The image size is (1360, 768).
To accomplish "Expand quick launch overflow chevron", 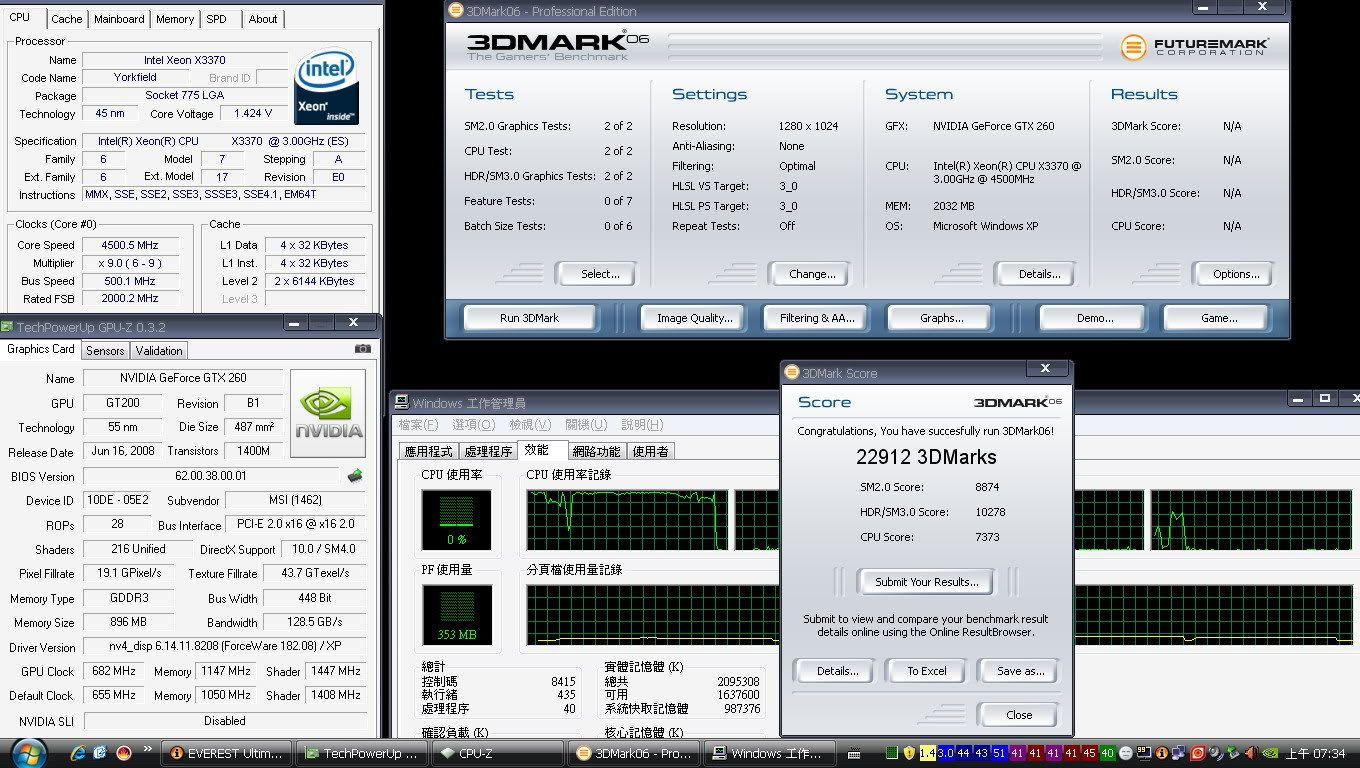I will [x=148, y=749].
